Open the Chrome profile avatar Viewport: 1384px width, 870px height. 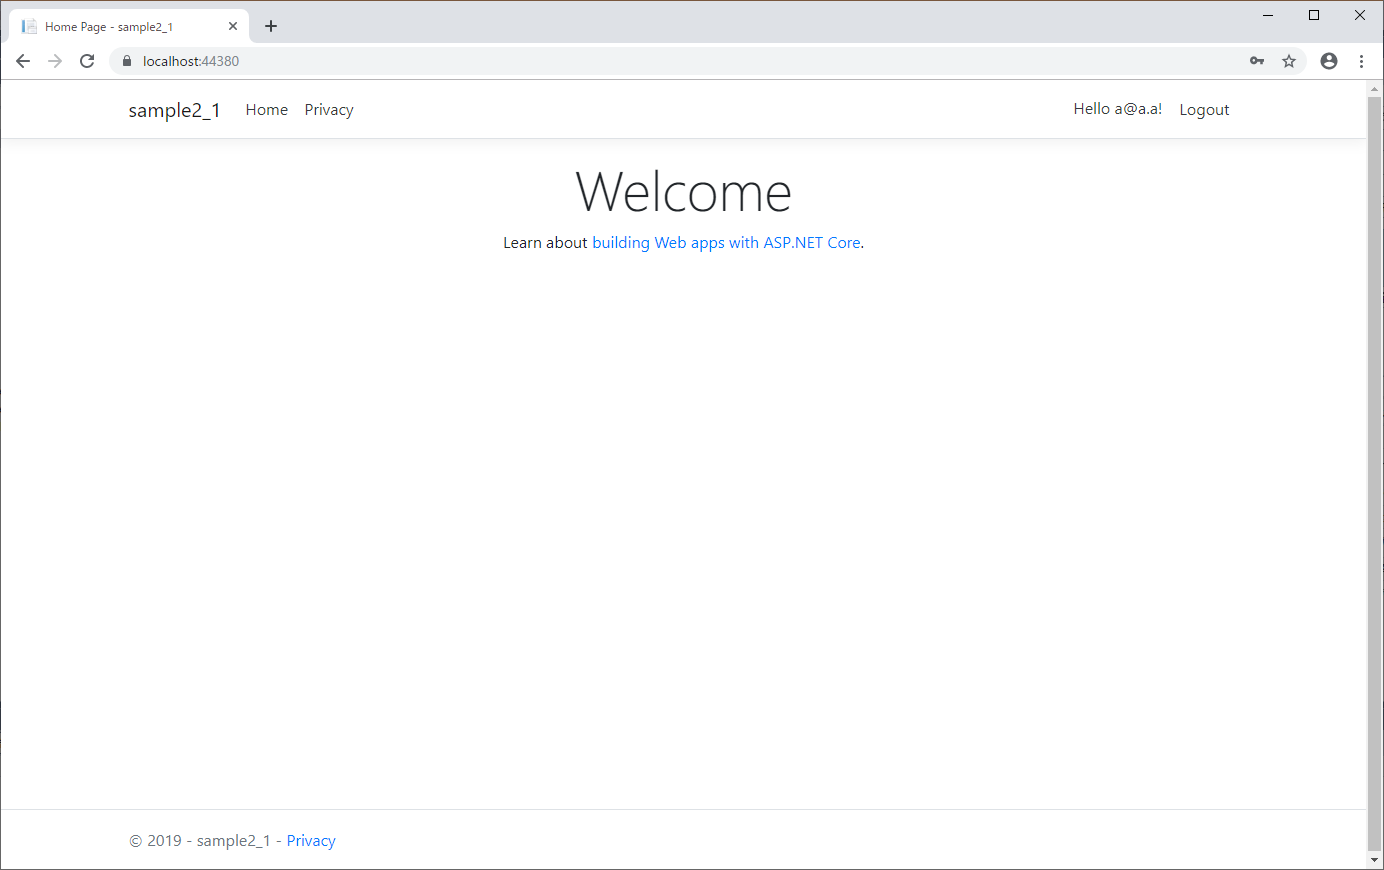coord(1329,61)
